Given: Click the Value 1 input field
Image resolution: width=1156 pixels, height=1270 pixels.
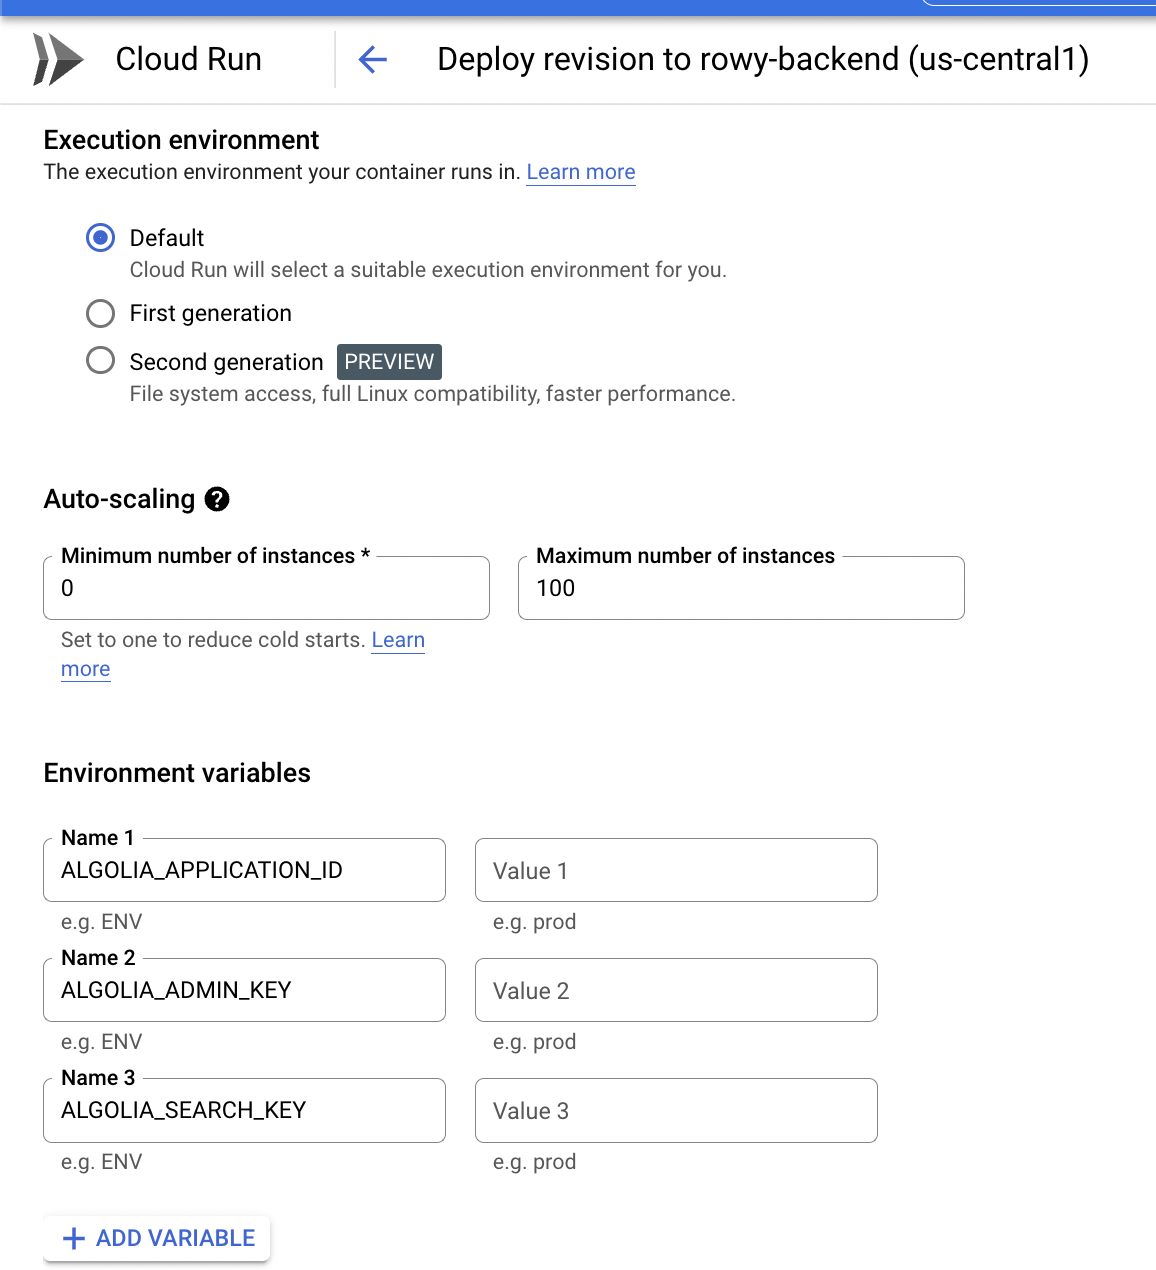Looking at the screenshot, I should (676, 870).
